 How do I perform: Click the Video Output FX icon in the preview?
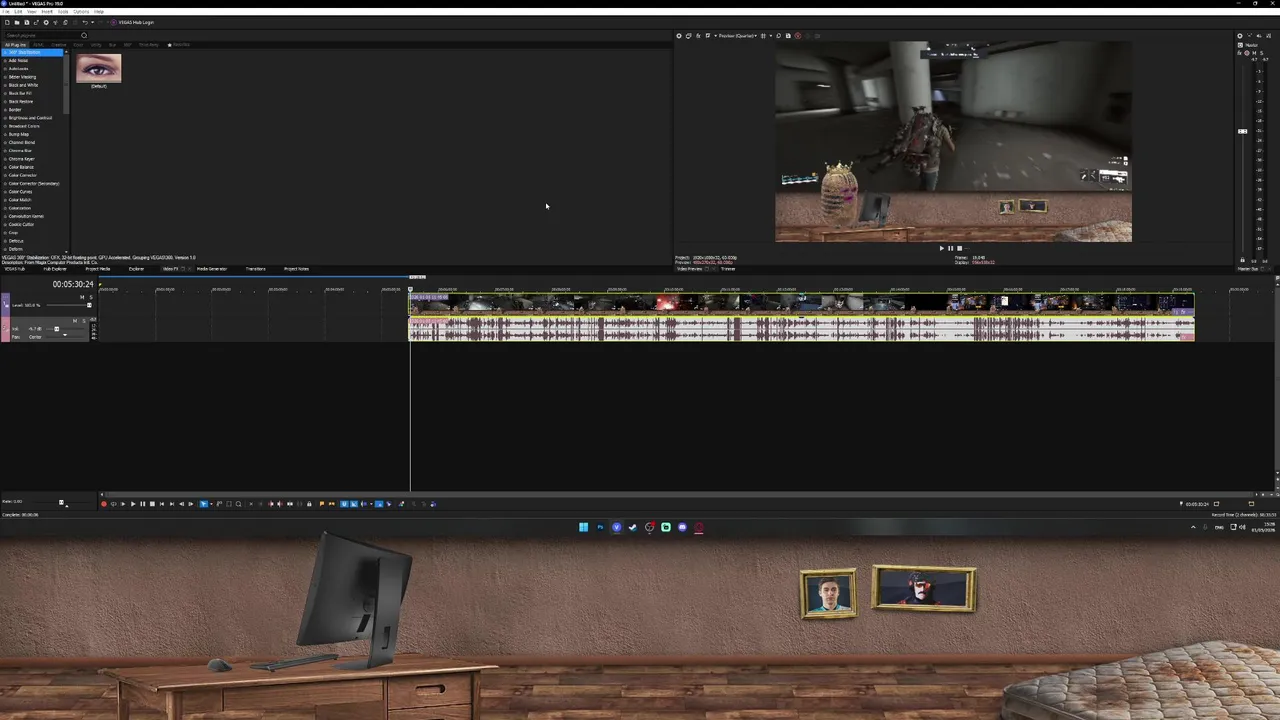pos(698,36)
